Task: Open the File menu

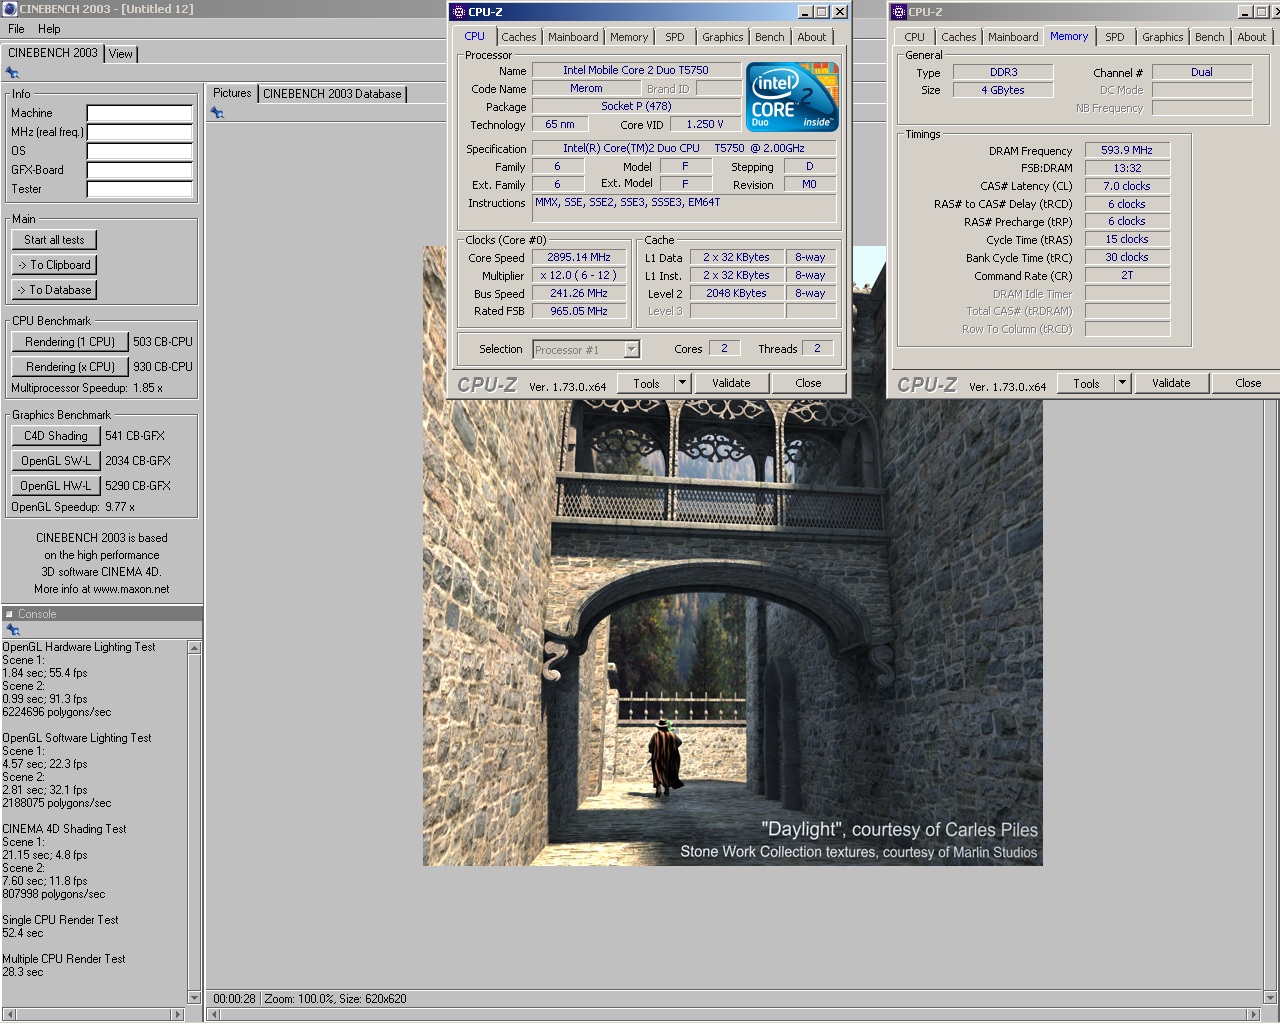Action: click(x=16, y=29)
